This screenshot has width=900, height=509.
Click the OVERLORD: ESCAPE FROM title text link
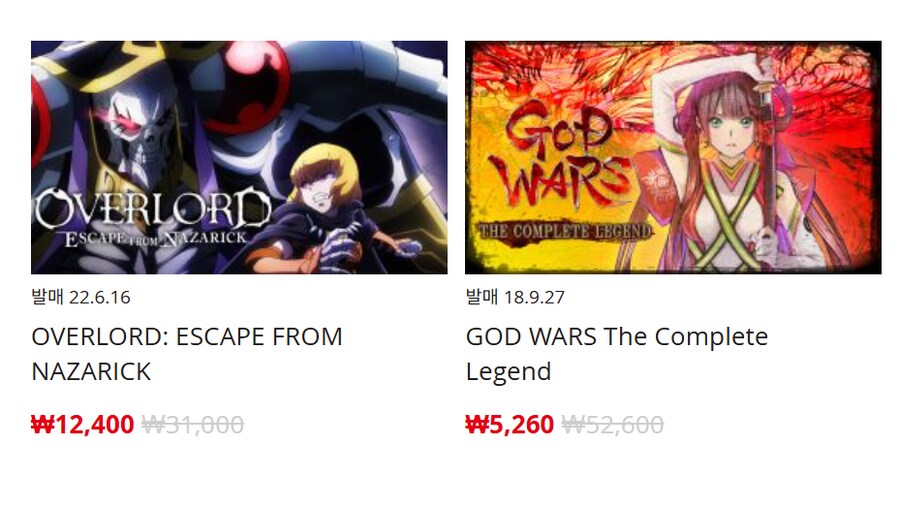[187, 353]
